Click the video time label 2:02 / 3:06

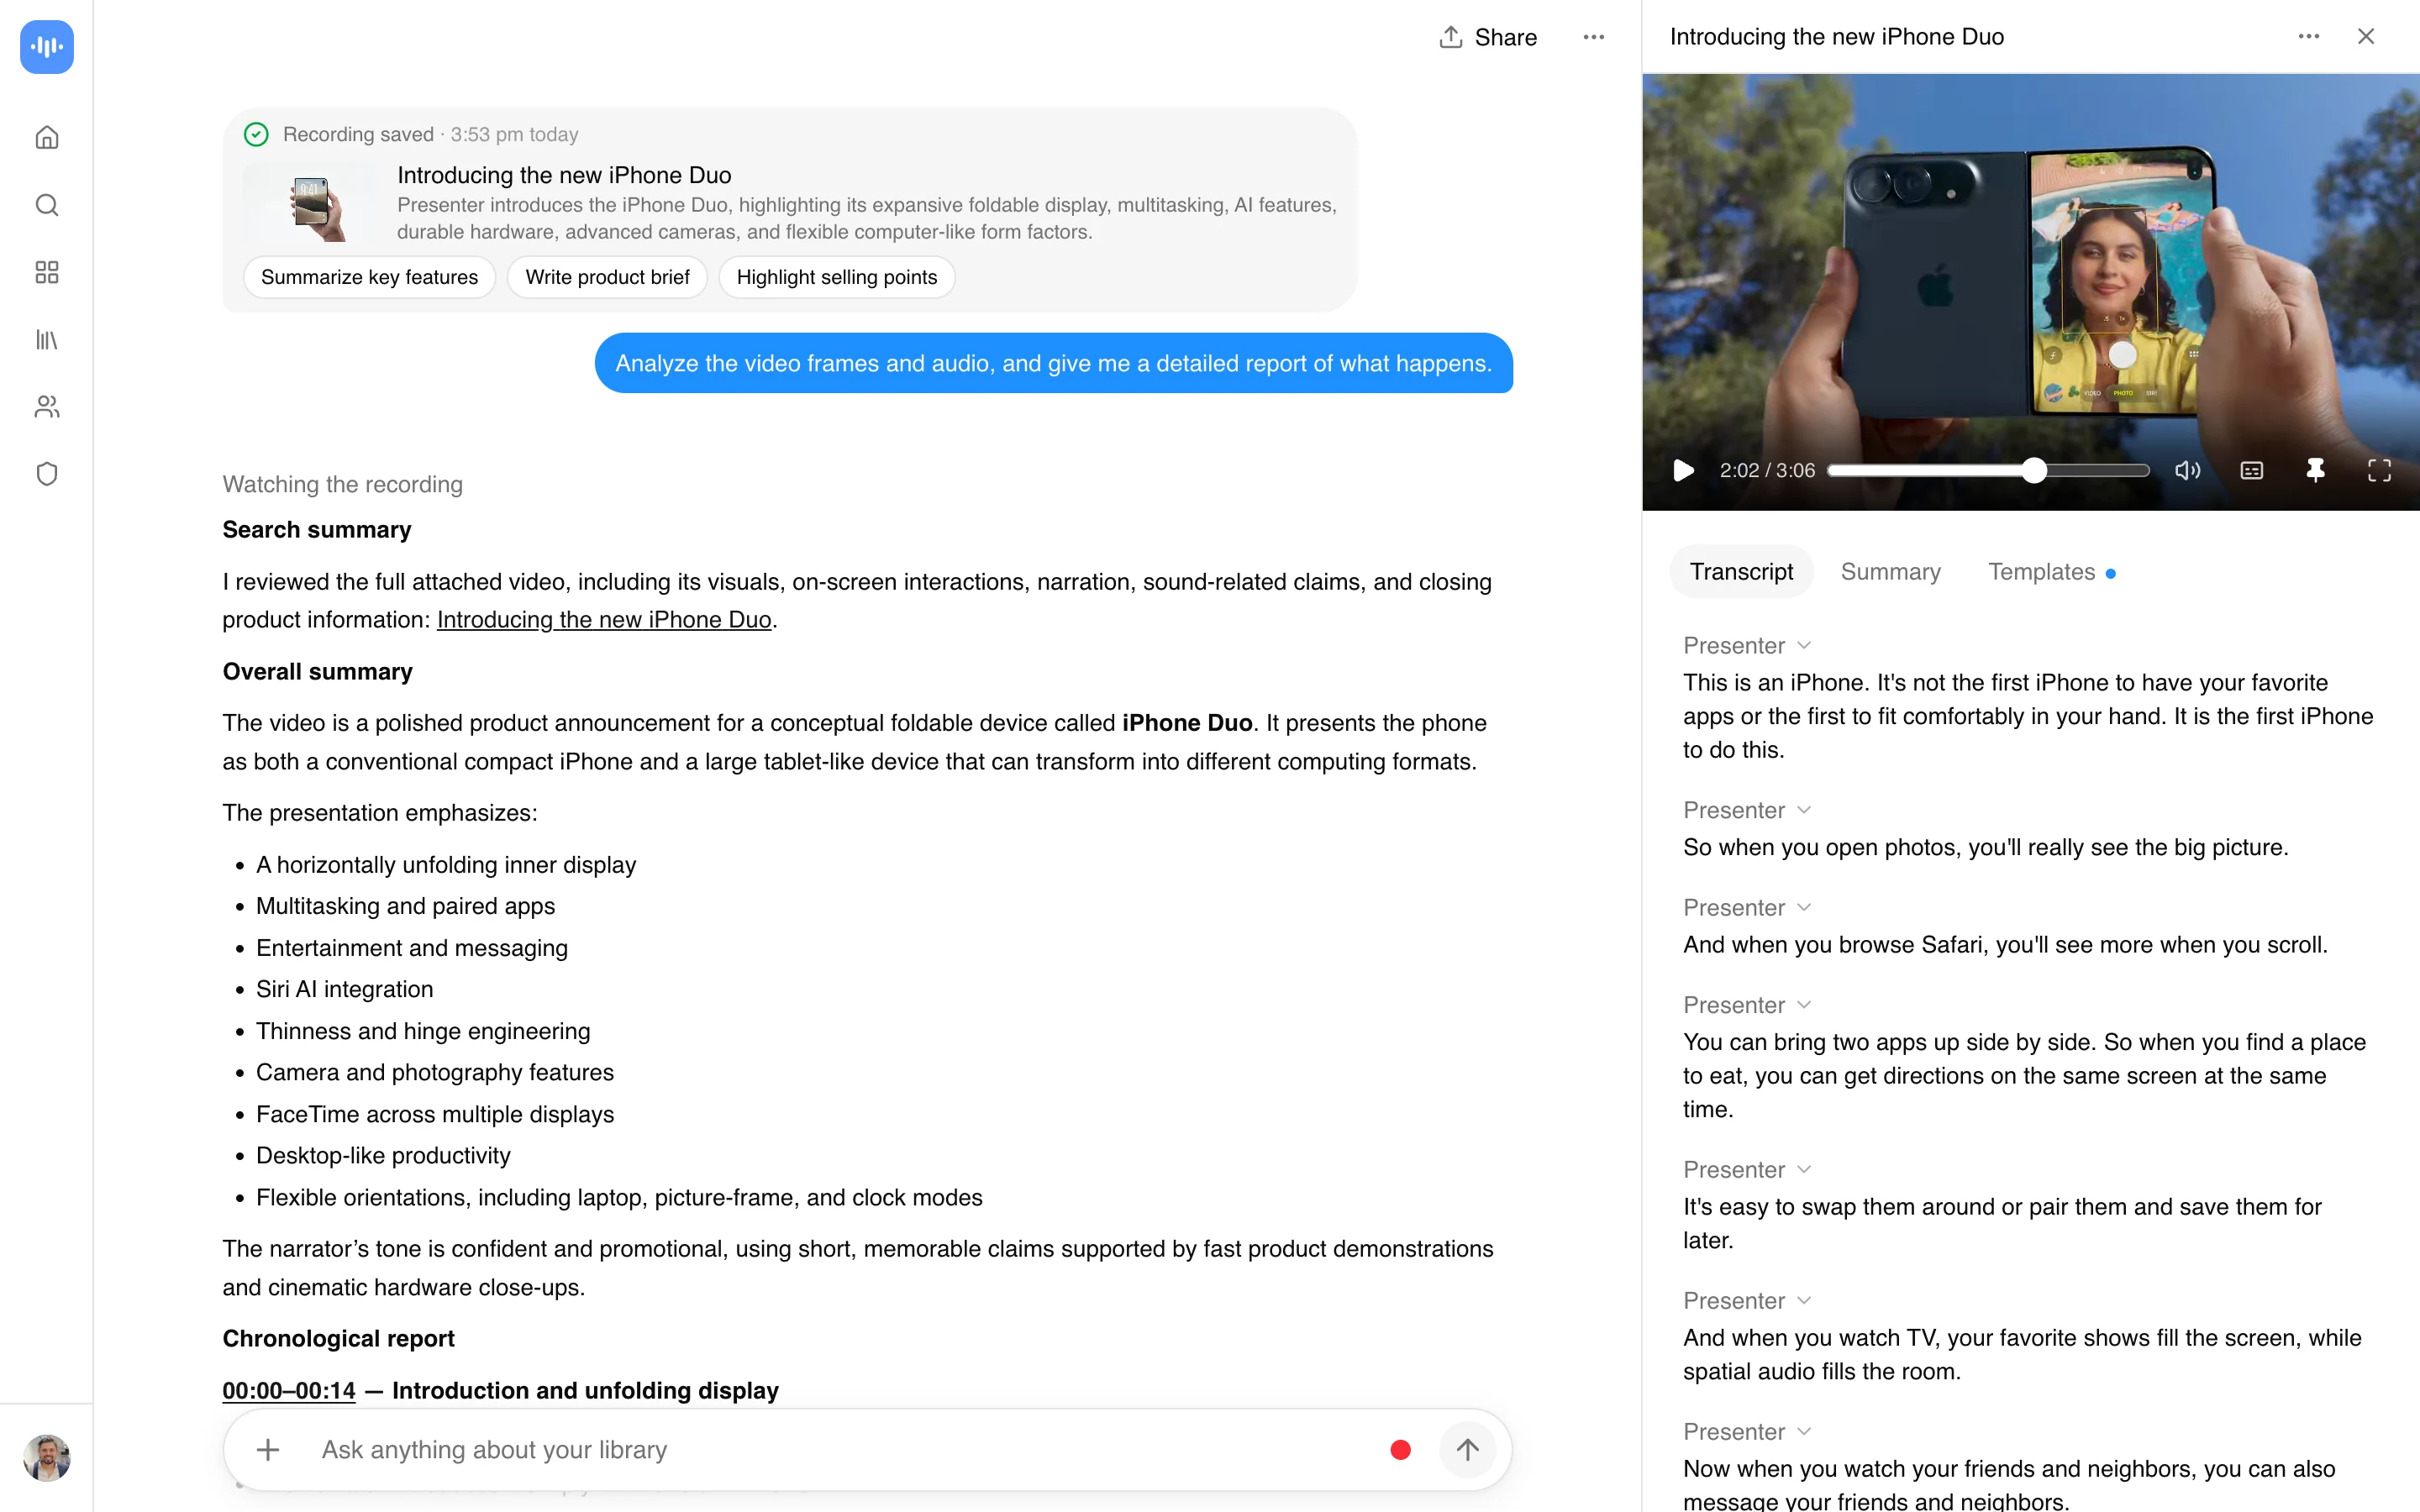1767,470
